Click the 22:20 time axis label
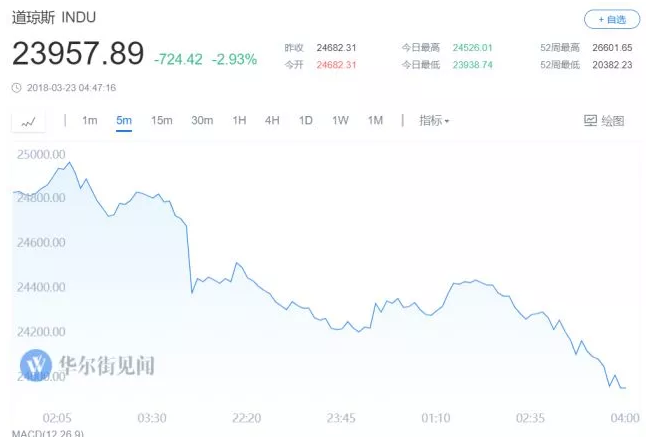The width and height of the screenshot is (661, 445). point(247,418)
